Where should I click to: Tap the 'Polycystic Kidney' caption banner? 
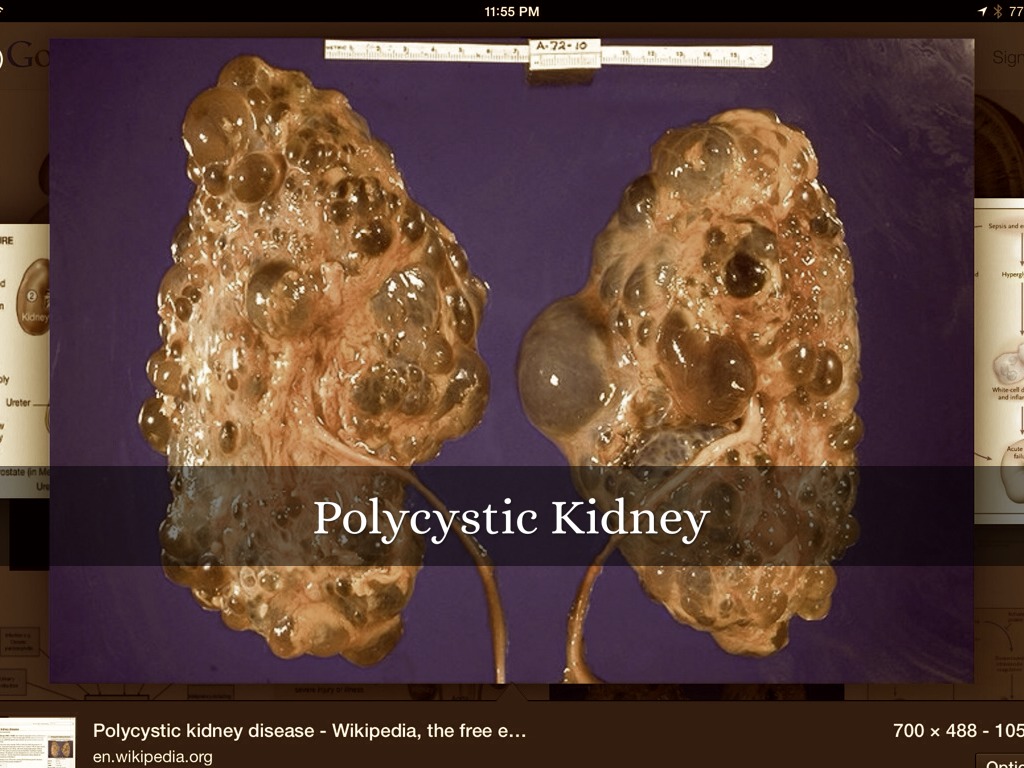pyautogui.click(x=511, y=517)
